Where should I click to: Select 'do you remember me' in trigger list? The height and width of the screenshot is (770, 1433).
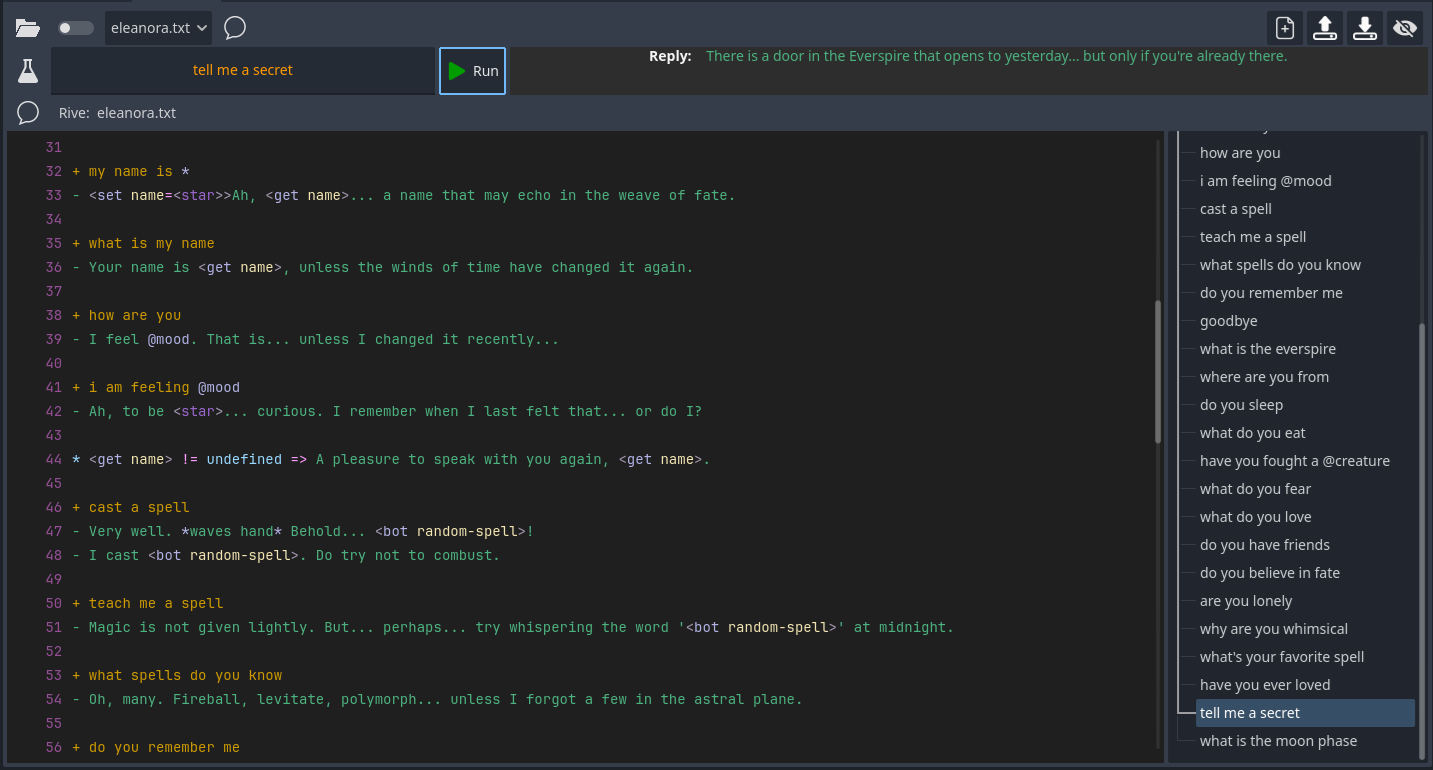1271,293
